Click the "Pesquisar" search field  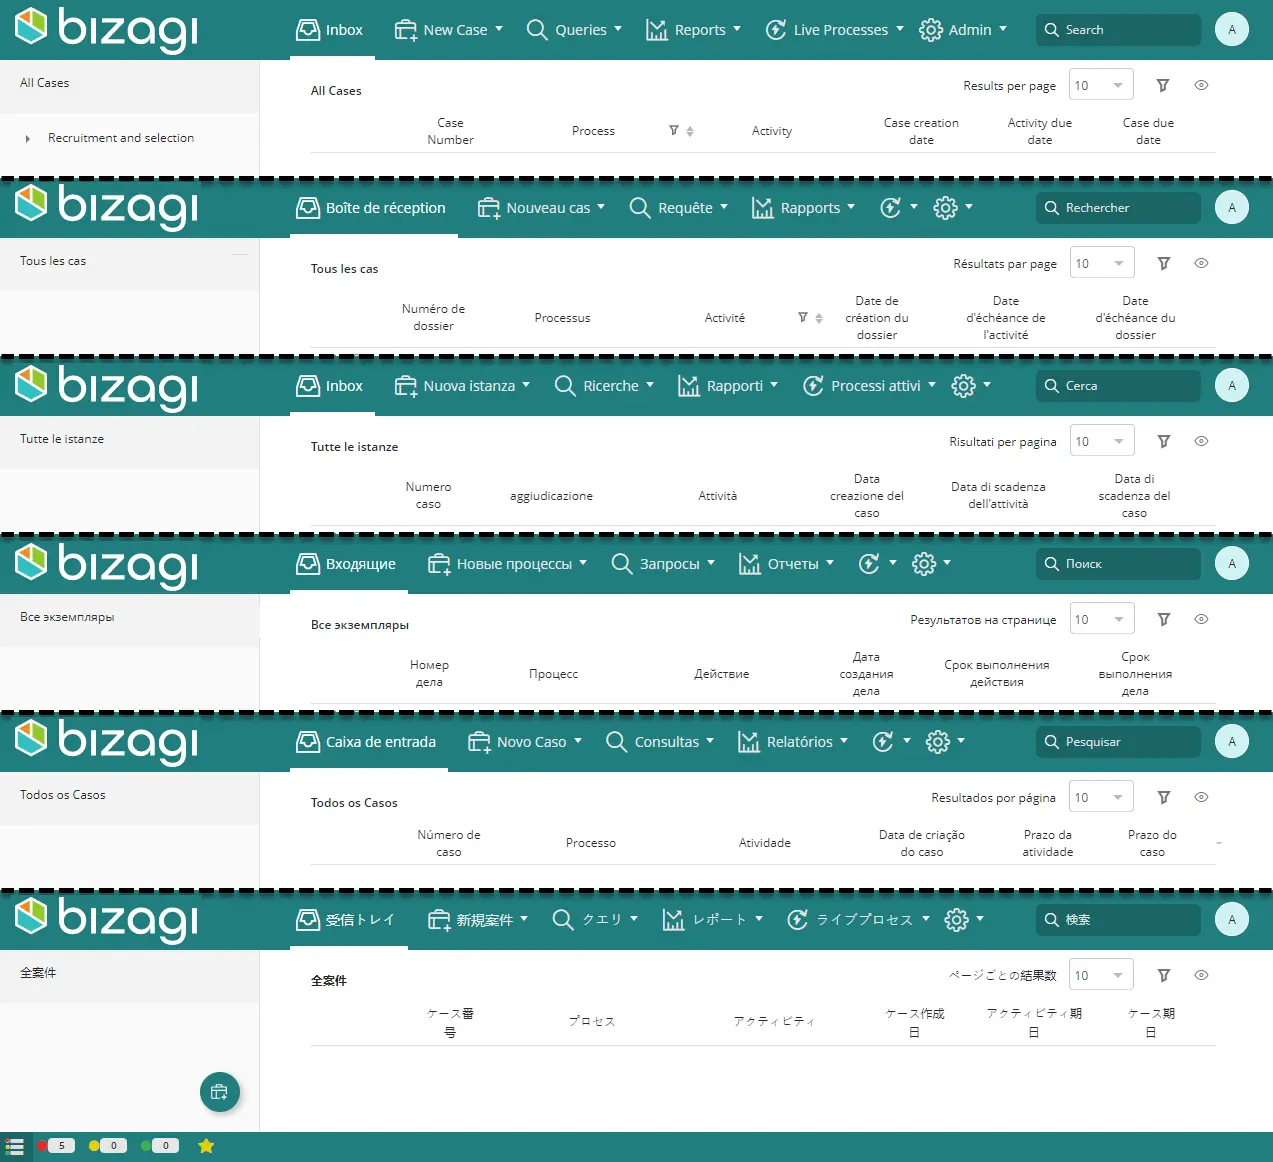pos(1118,742)
